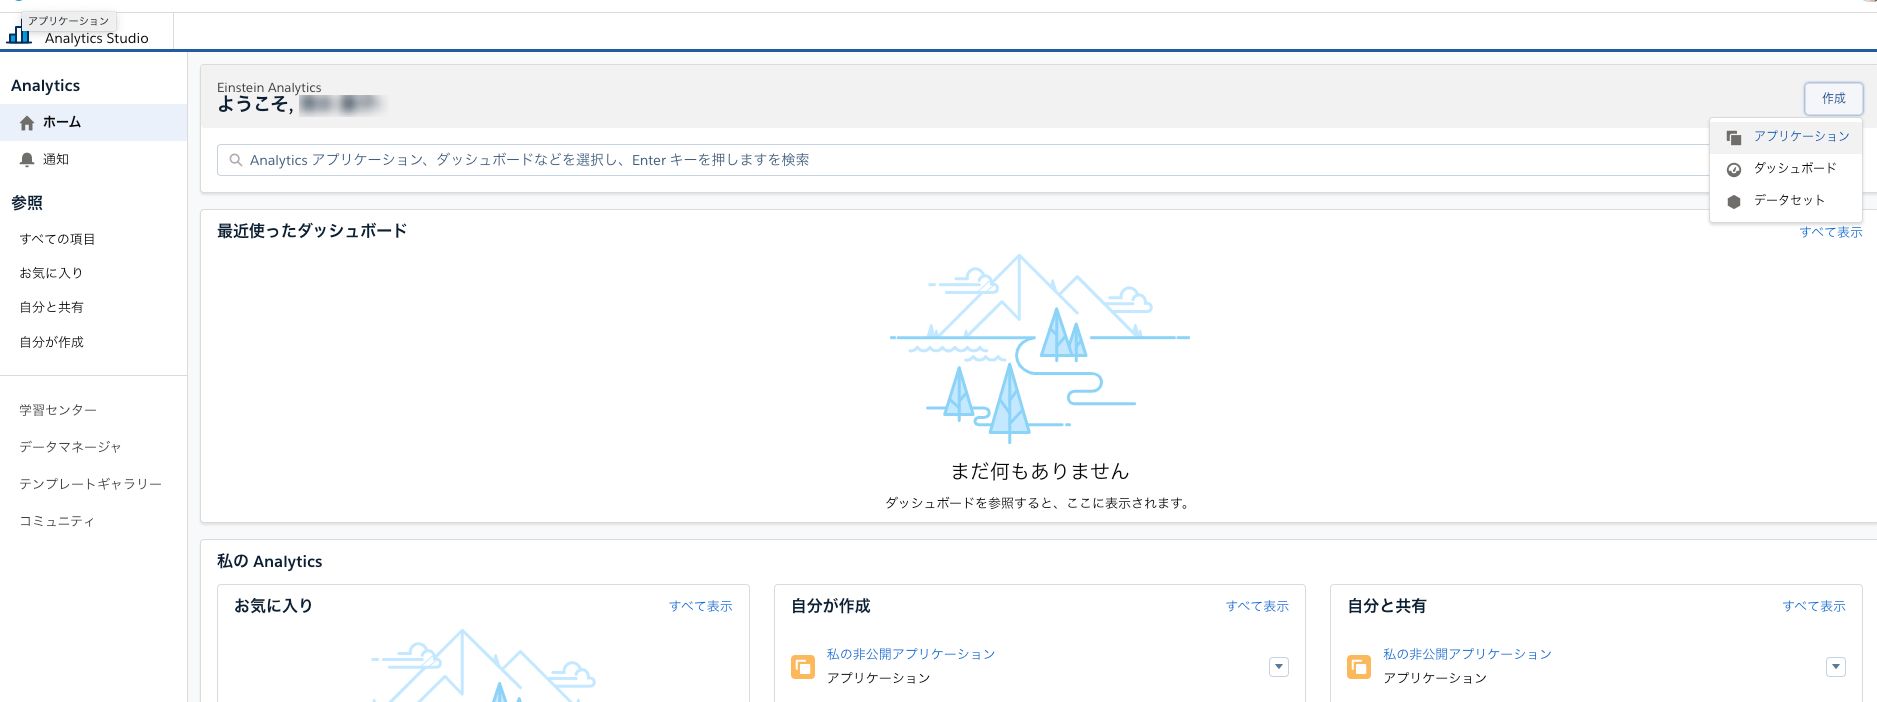Select データセット from the create menu
Screen dimensions: 1877x702
coord(1788,200)
